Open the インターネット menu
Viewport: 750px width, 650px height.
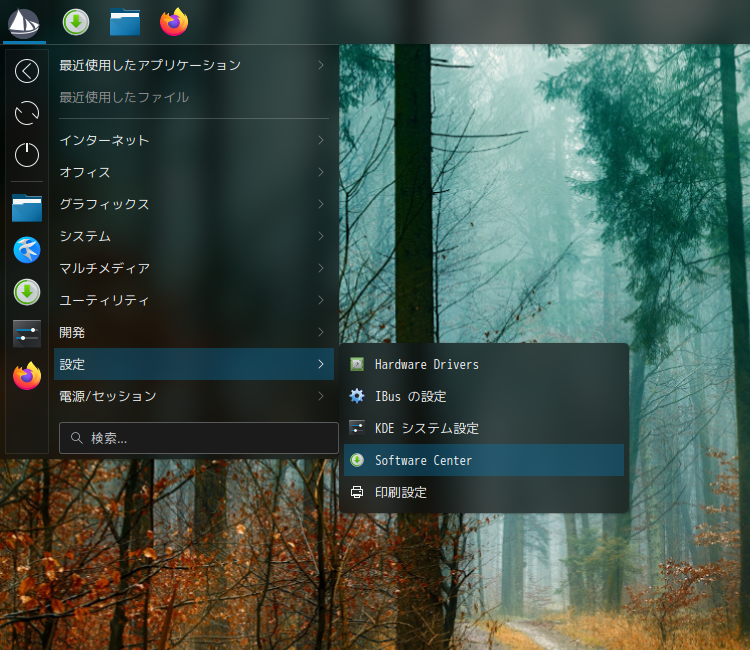coord(194,140)
